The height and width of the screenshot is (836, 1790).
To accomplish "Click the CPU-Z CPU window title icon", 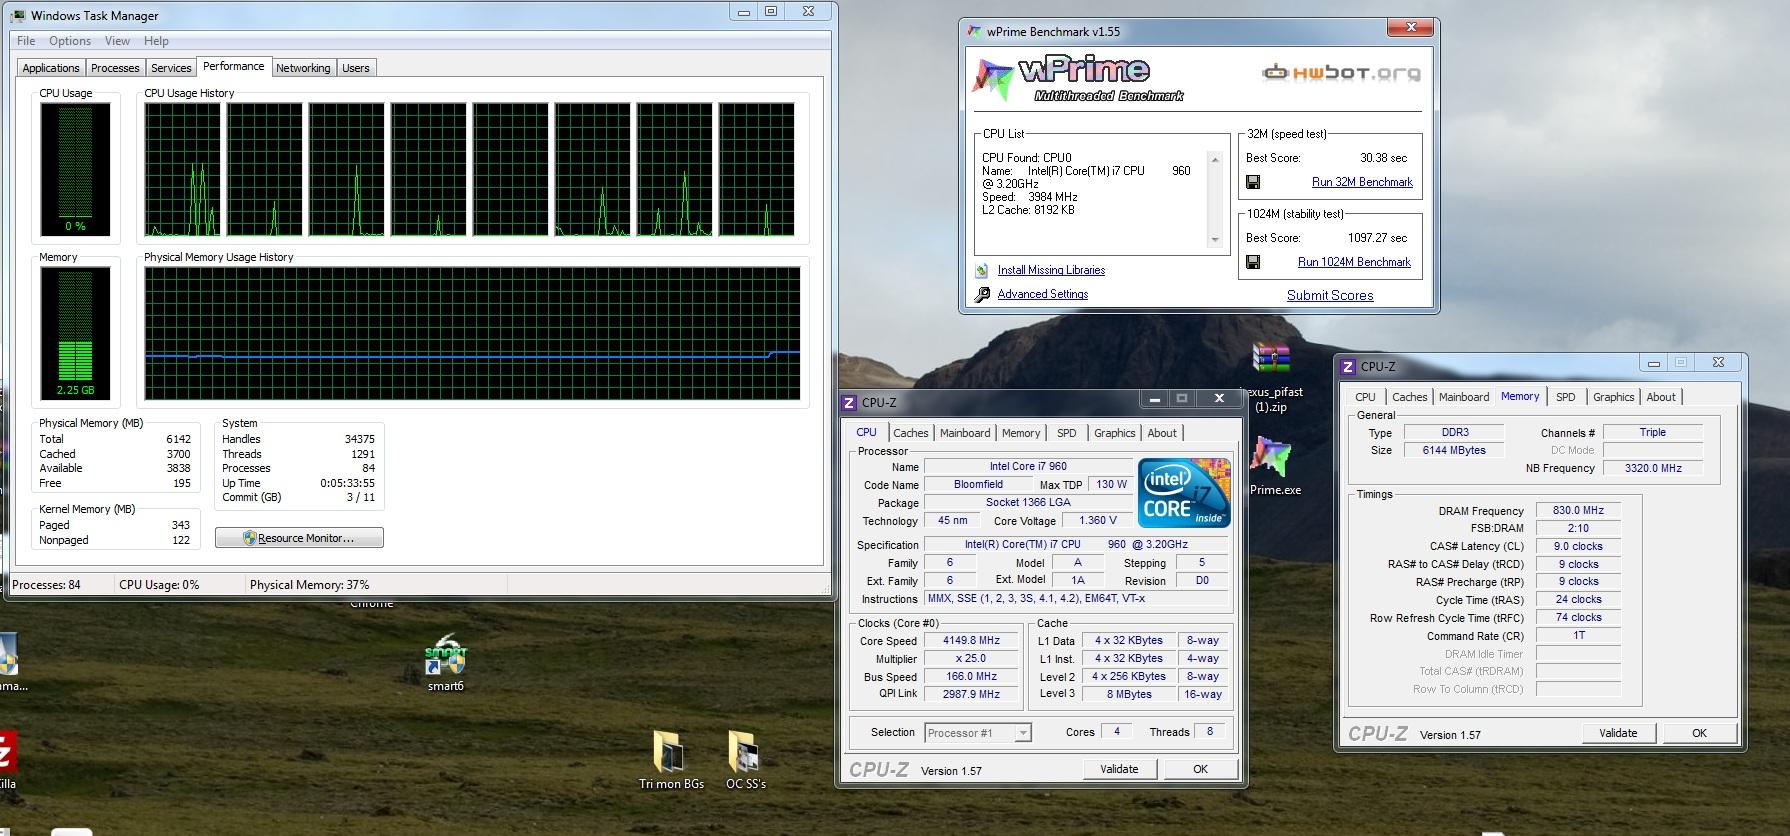I will pos(849,402).
